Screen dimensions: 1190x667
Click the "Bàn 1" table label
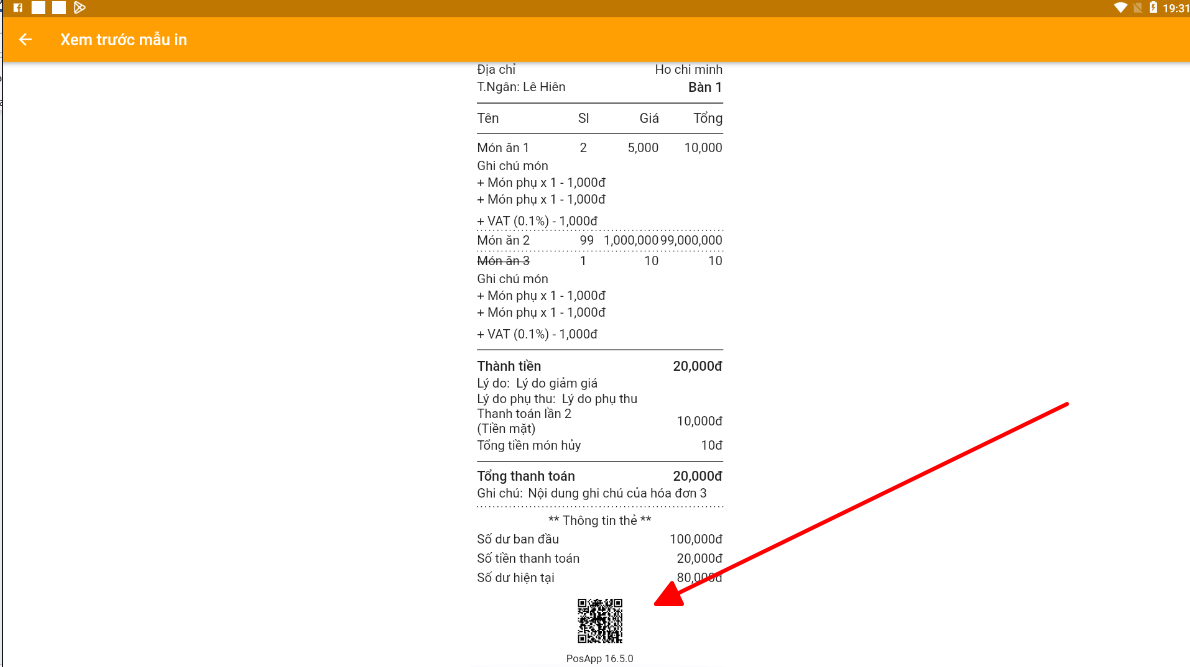tap(705, 88)
